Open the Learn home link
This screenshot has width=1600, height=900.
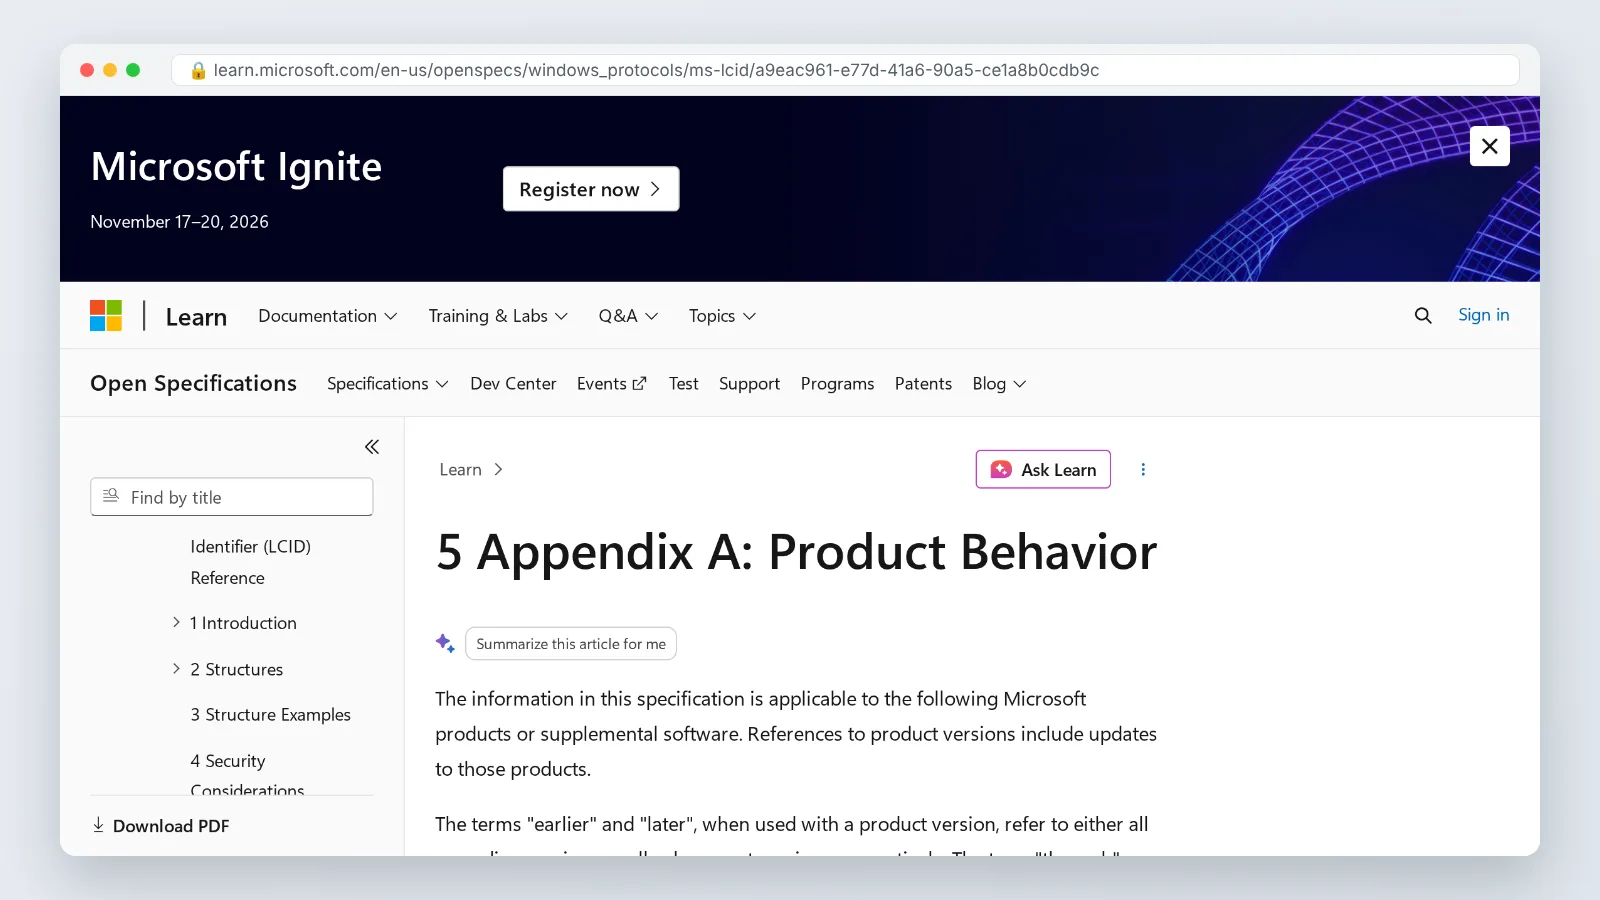click(x=196, y=317)
